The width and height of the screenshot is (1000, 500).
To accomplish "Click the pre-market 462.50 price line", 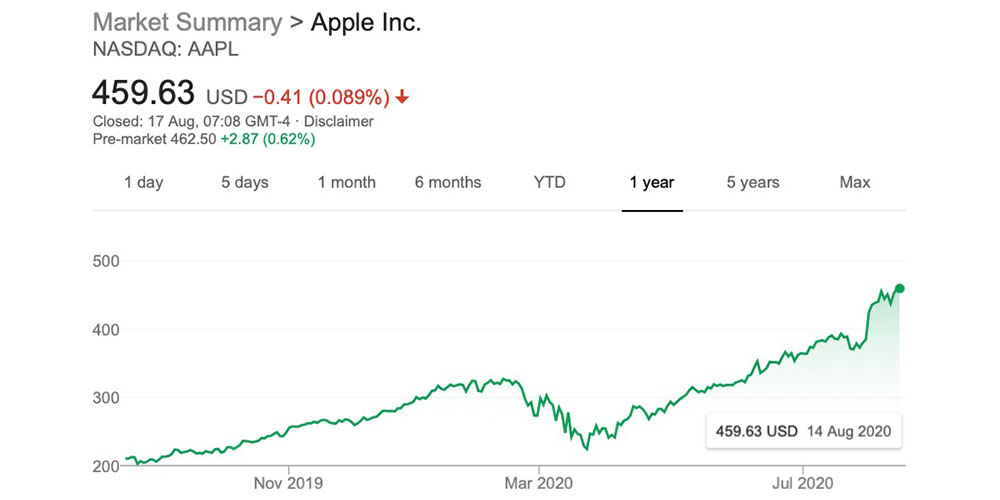I will pyautogui.click(x=203, y=139).
